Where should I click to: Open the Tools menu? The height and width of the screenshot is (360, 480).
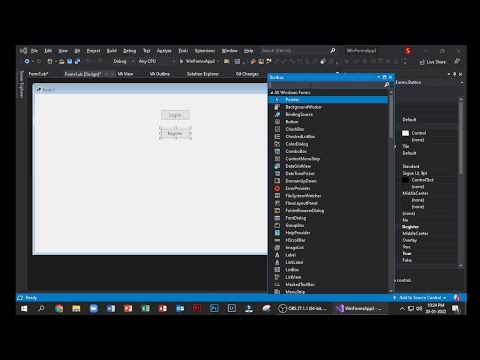point(183,51)
